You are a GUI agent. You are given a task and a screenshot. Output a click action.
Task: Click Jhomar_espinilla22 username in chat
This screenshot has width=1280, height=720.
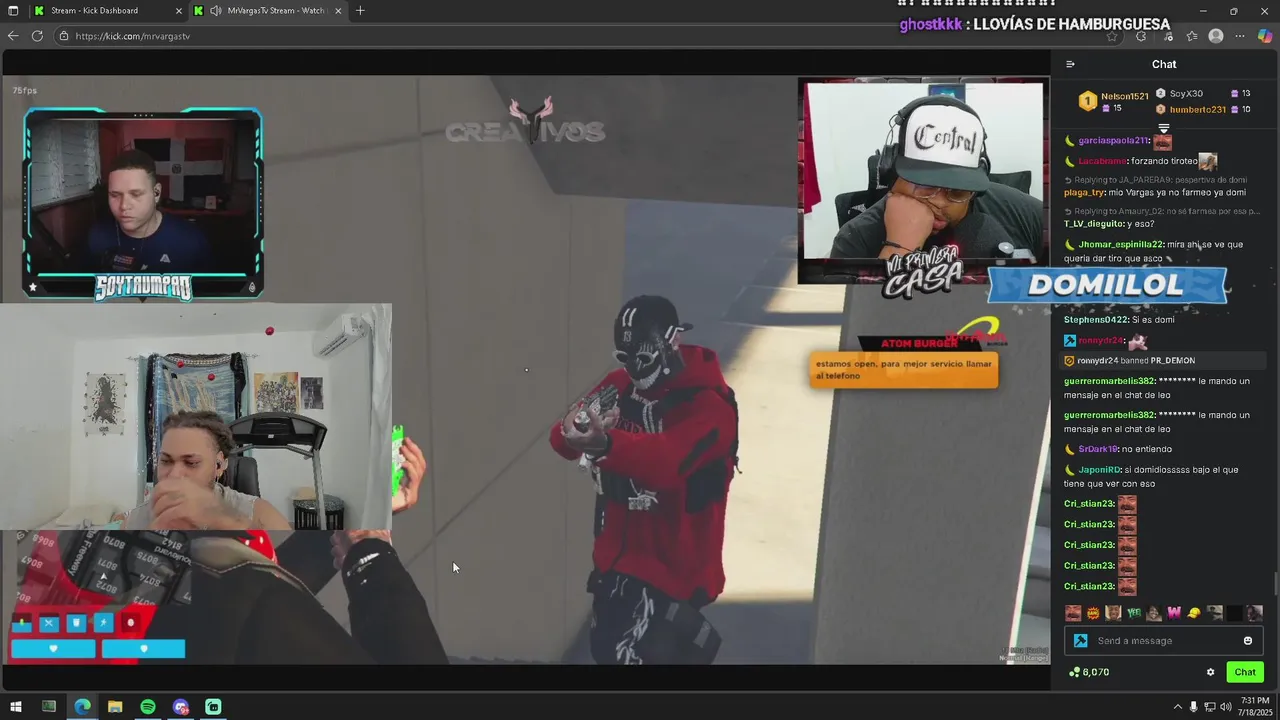click(x=1121, y=244)
